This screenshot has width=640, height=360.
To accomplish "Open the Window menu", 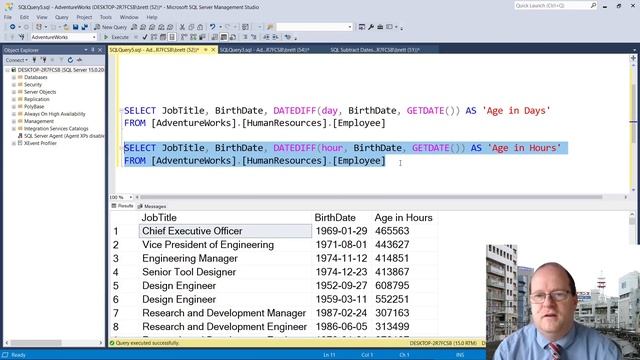I will 129,17.
